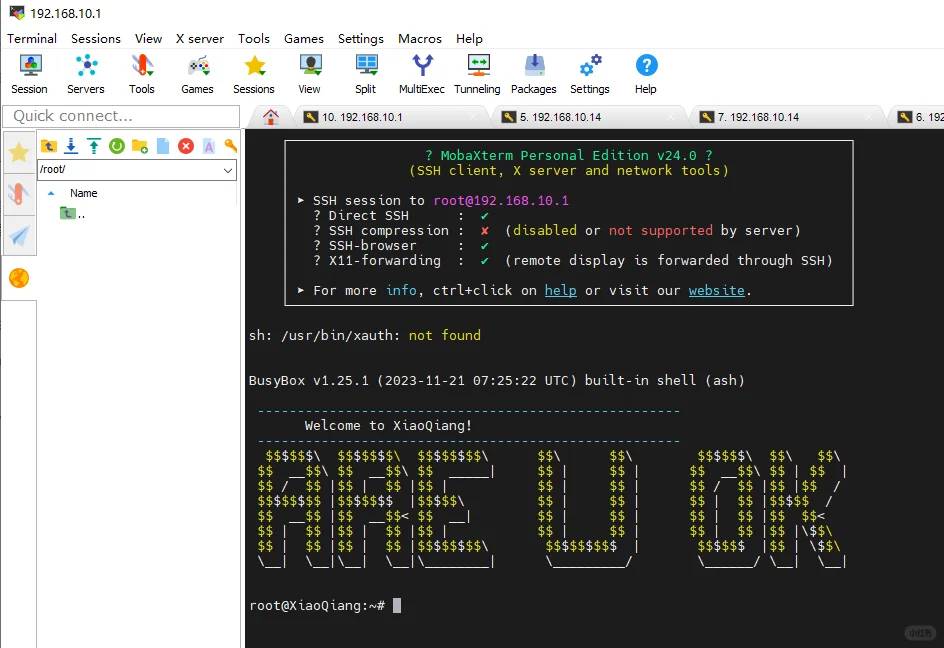Click the BusyBox v1.25.1 version line

point(497,381)
